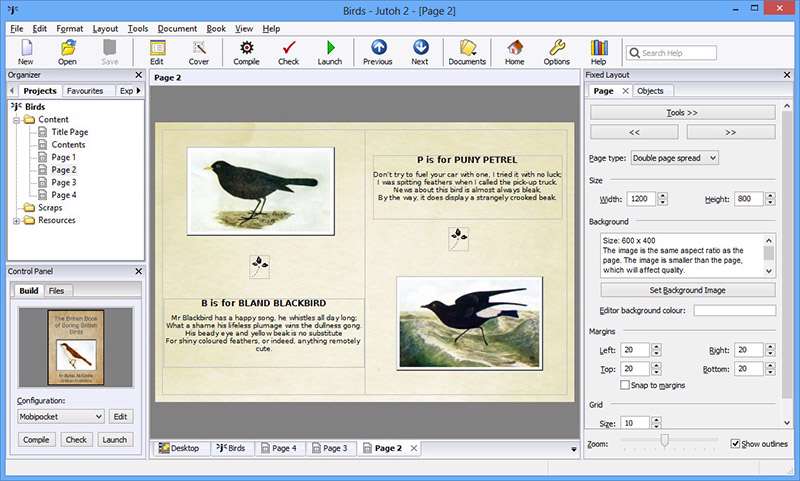
Task: Click the Options wrench icon
Action: (x=557, y=51)
